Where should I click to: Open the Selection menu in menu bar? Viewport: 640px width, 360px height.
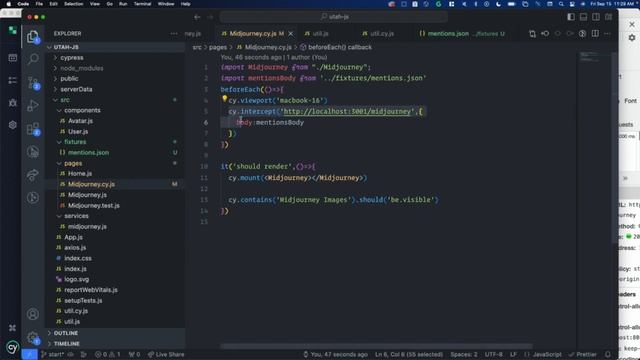click(x=73, y=4)
